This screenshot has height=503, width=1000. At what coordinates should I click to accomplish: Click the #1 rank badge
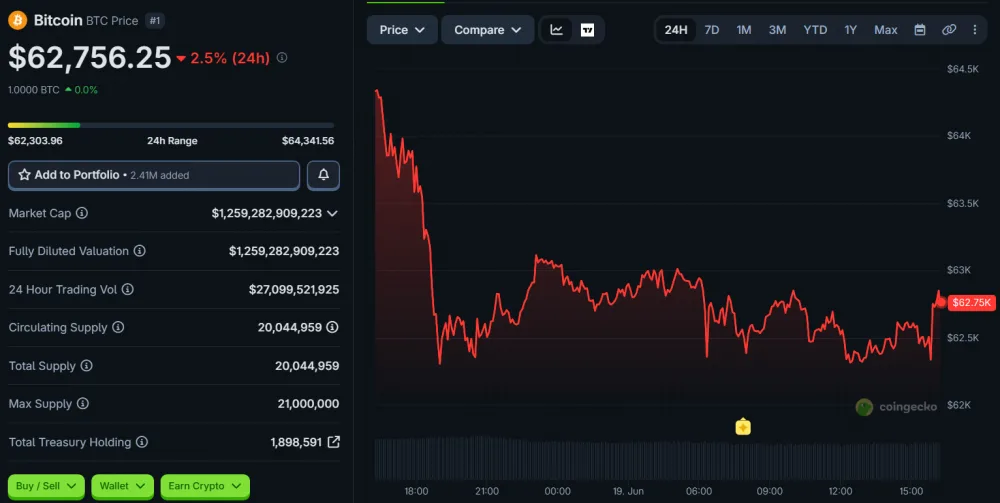tap(155, 20)
